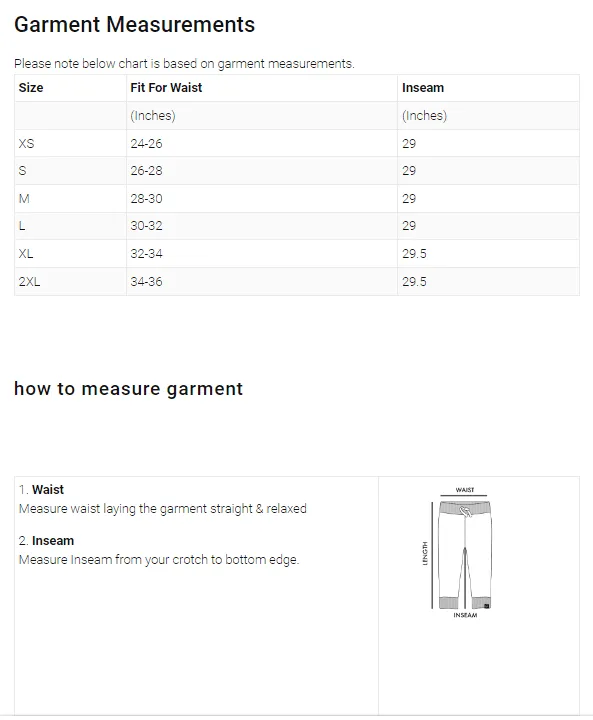Screen dimensions: 593x720
Task: Select the bold 'Inseam' instruction title
Action: (x=53, y=540)
